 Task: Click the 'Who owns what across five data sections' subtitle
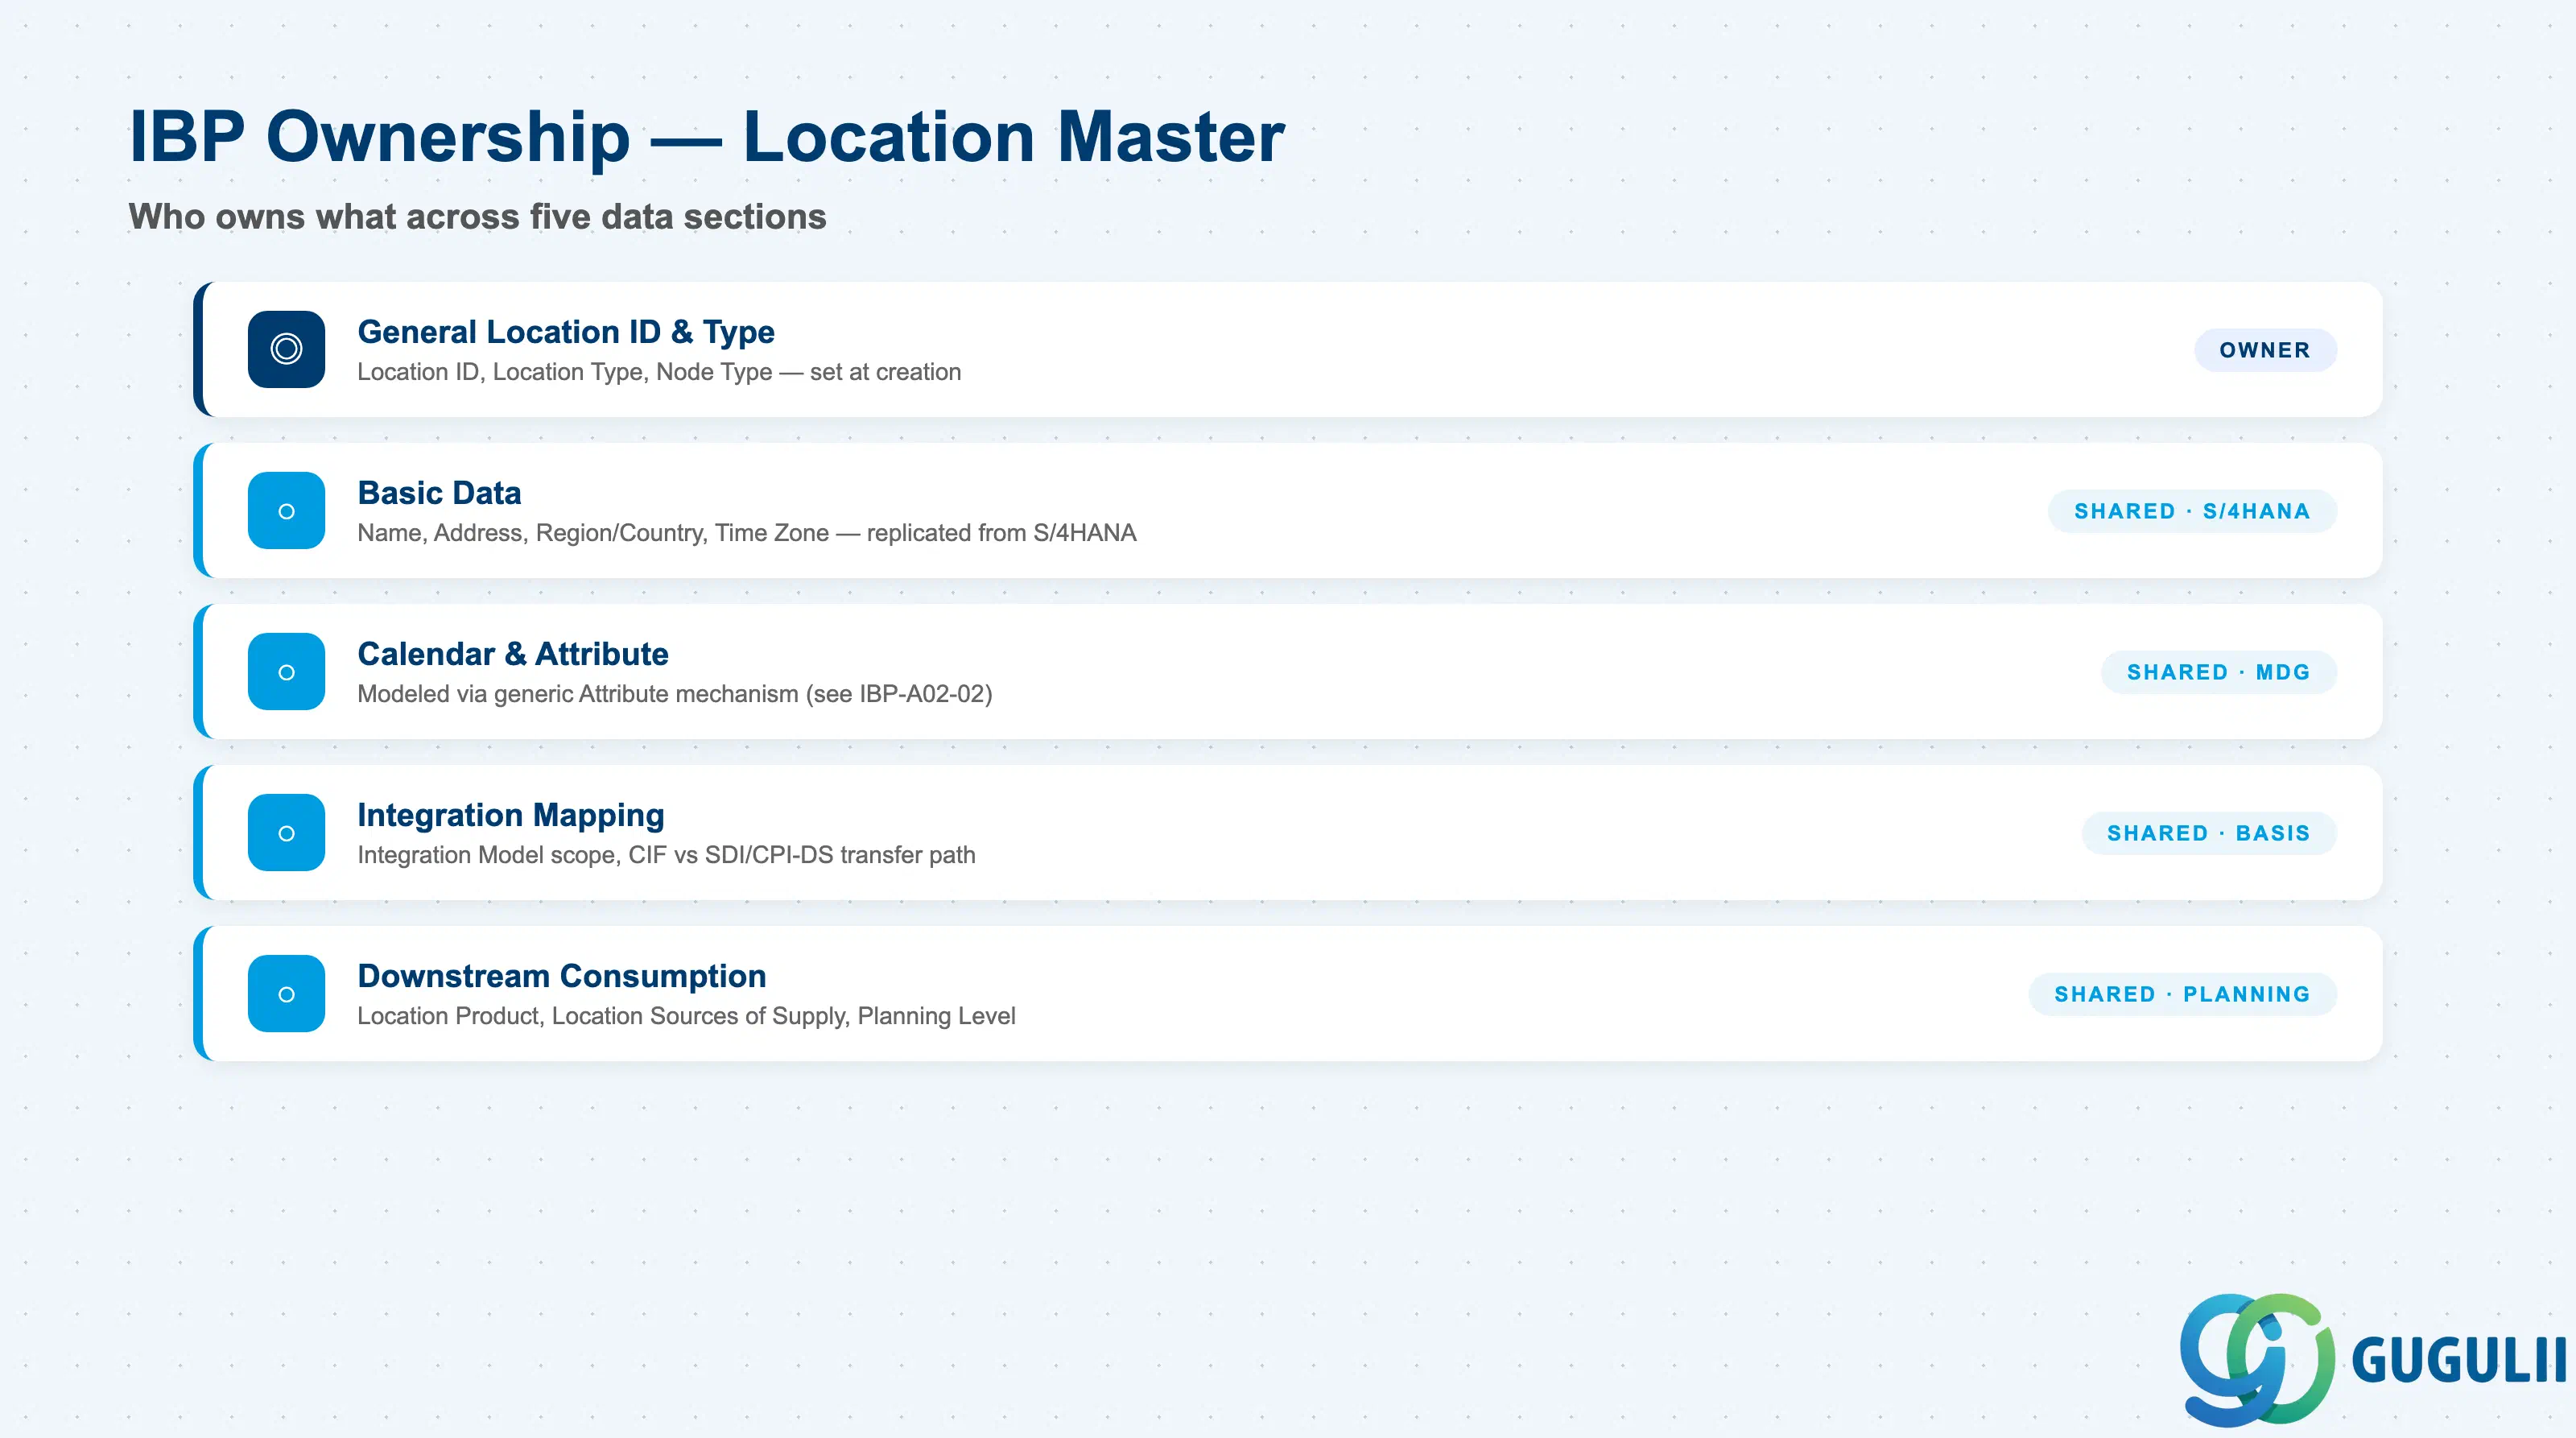click(x=477, y=216)
